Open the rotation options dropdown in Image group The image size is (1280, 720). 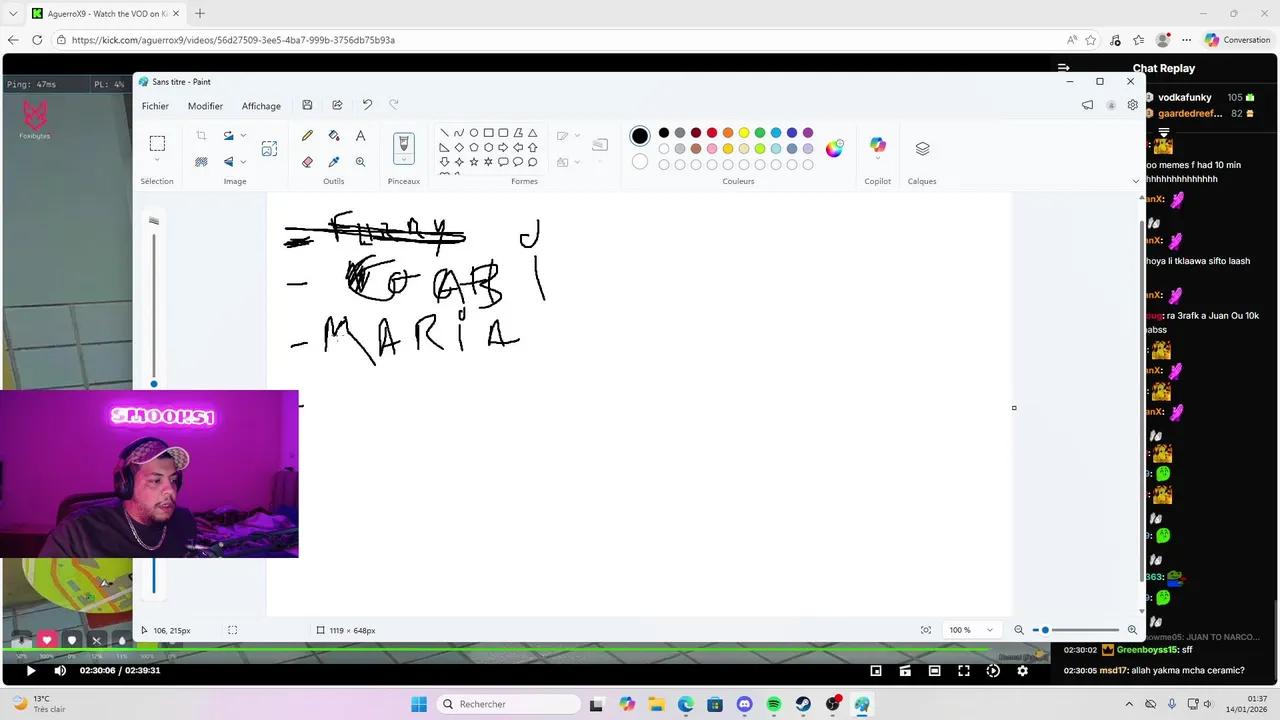(243, 135)
